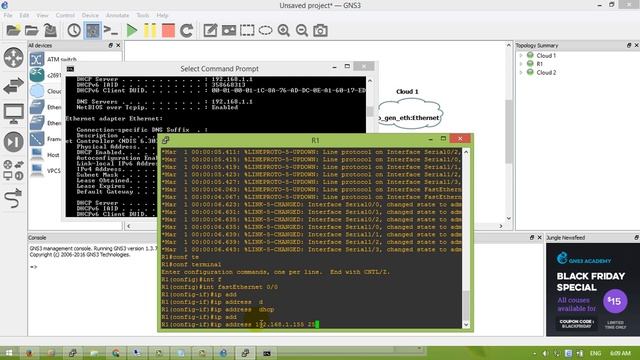Browse switches in the device sidebar

tap(13, 86)
